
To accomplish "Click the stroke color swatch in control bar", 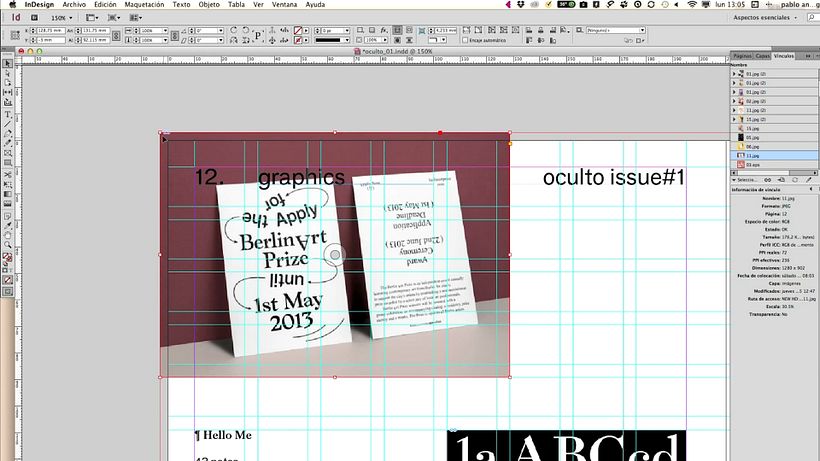I will 298,40.
